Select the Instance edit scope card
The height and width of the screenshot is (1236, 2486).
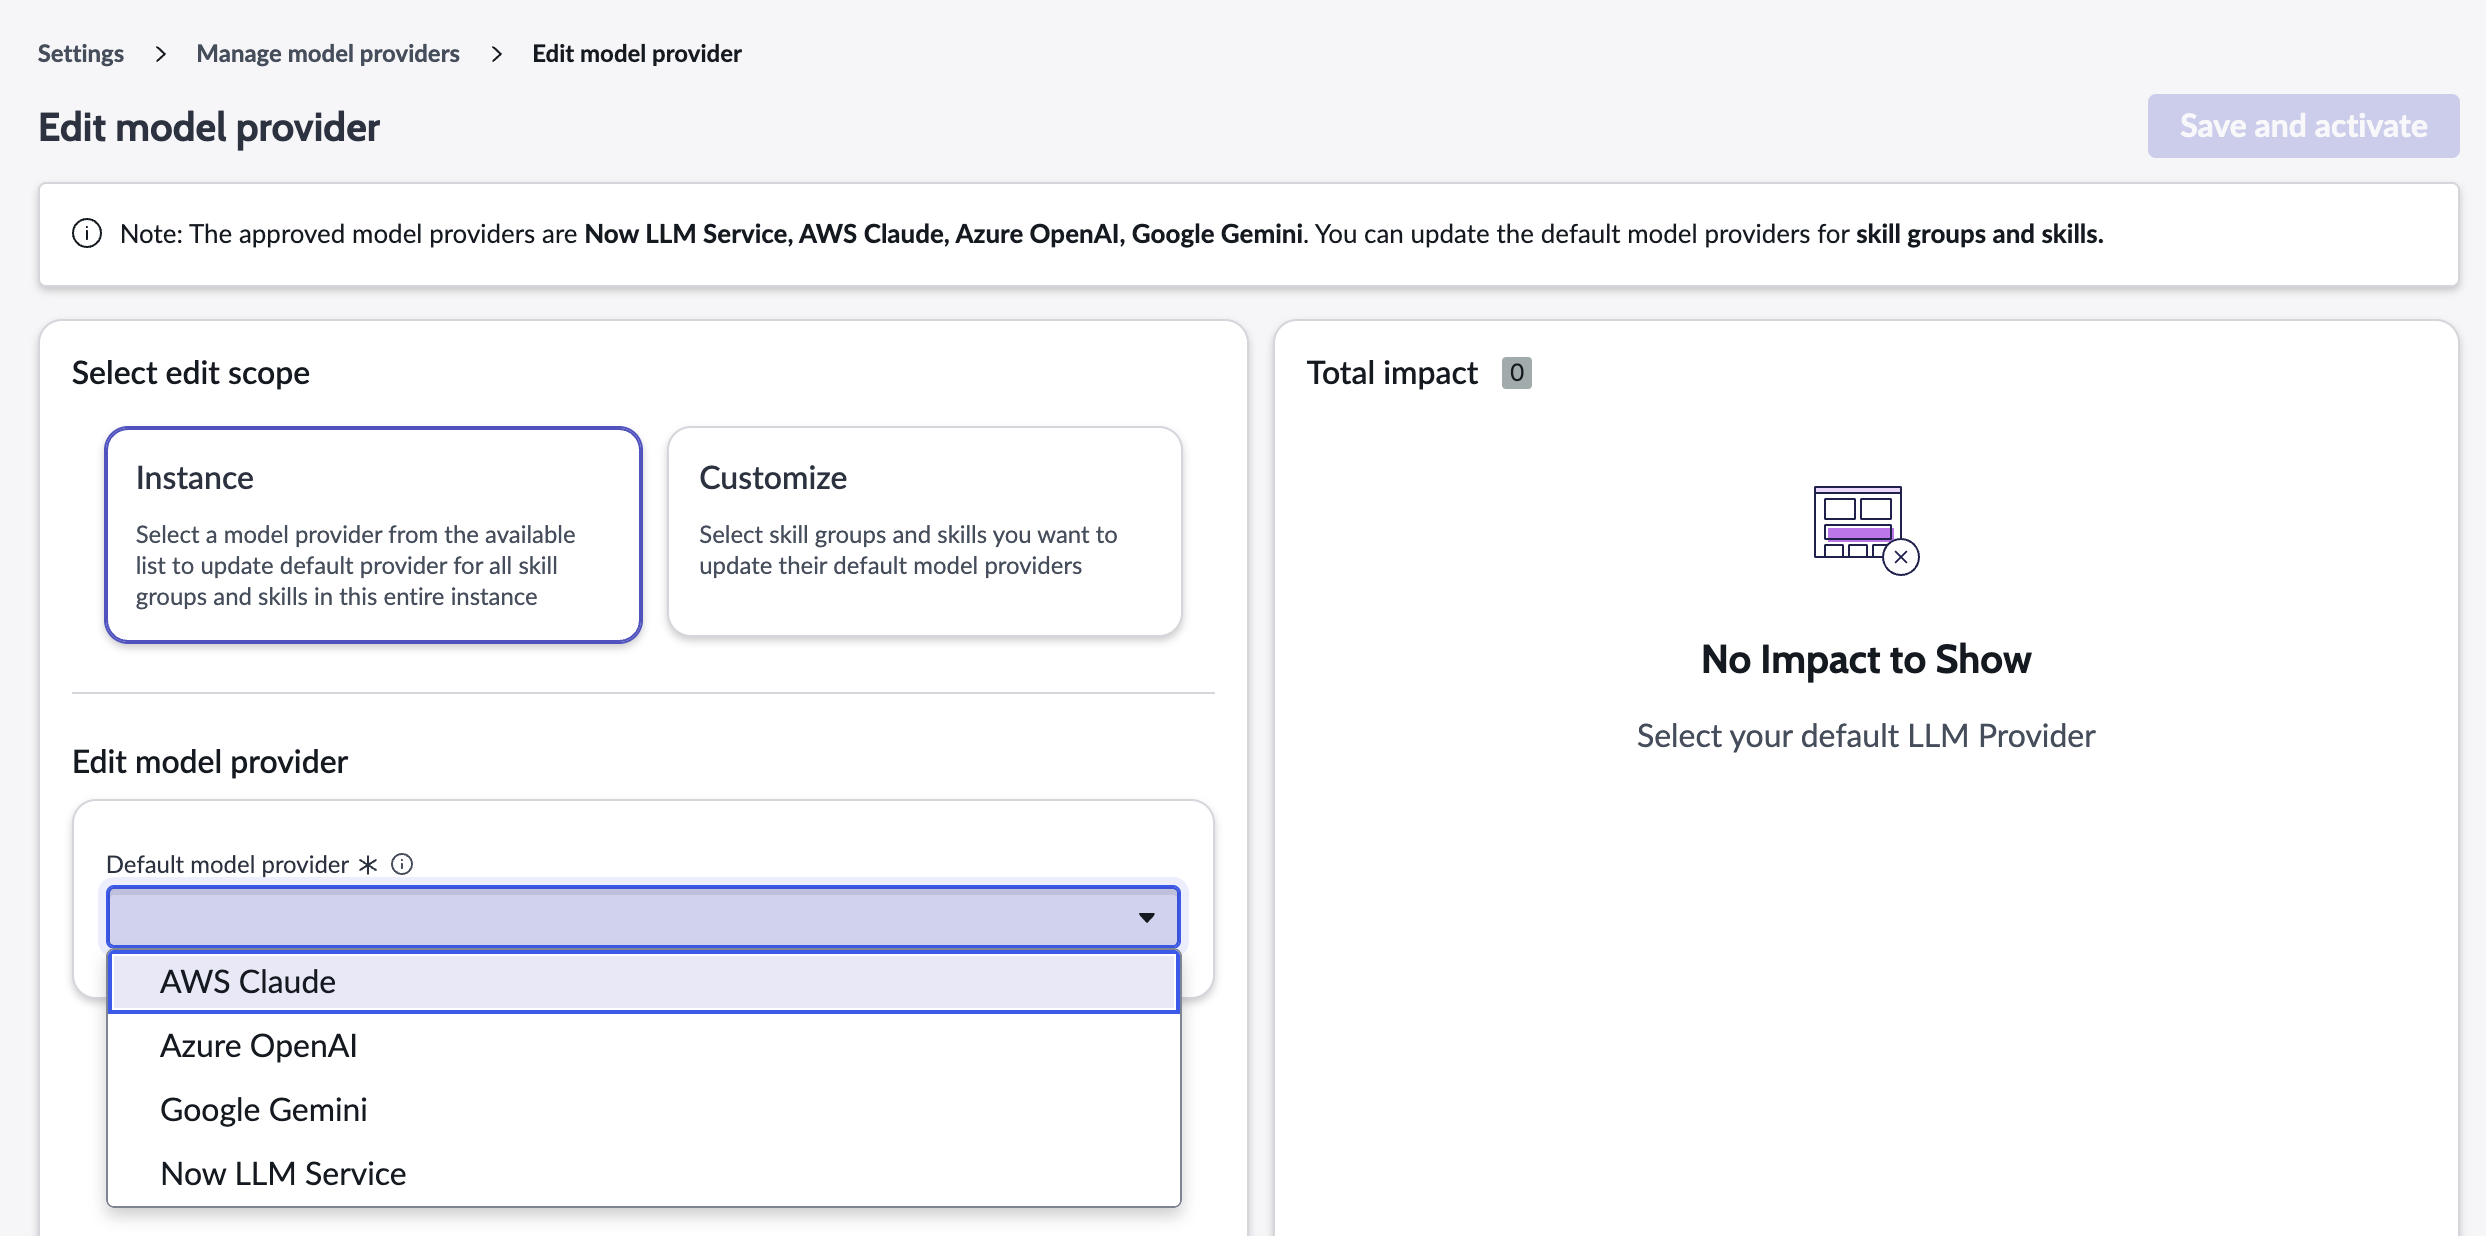pyautogui.click(x=373, y=535)
